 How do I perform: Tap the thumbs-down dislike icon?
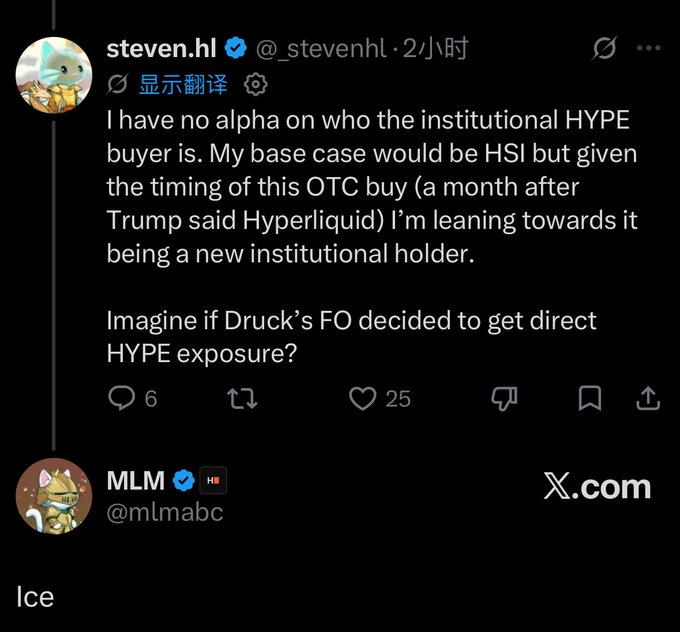504,398
